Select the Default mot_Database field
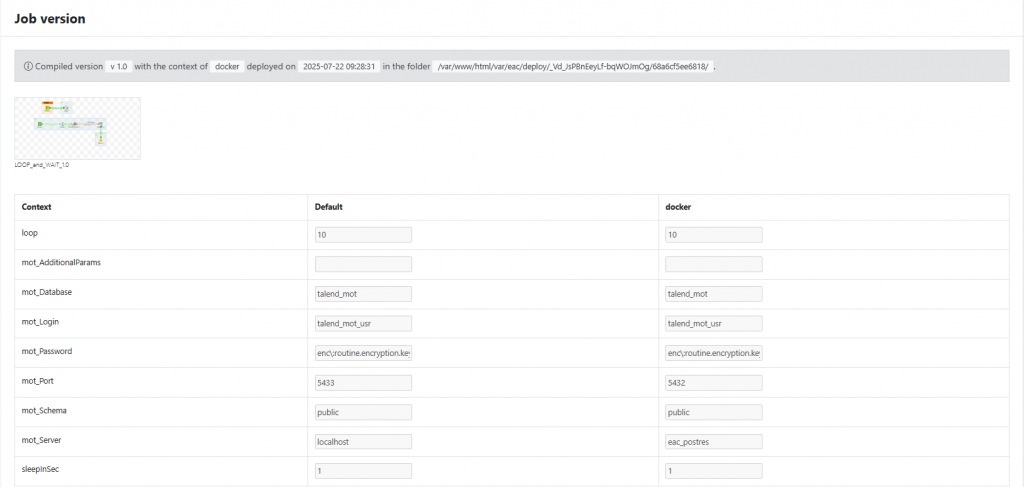 (x=363, y=294)
